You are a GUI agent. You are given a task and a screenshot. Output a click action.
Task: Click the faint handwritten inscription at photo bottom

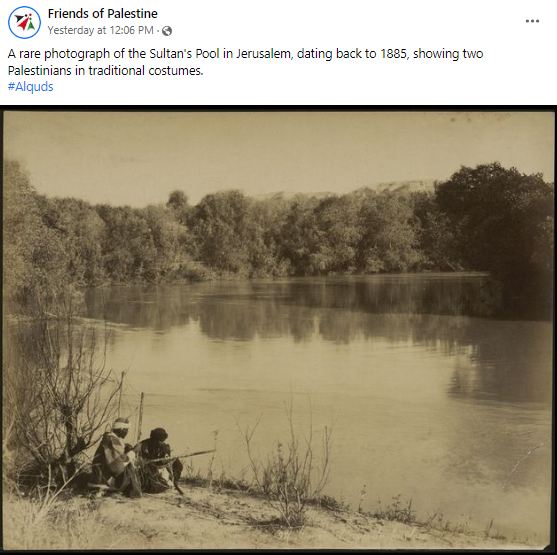[x=350, y=534]
